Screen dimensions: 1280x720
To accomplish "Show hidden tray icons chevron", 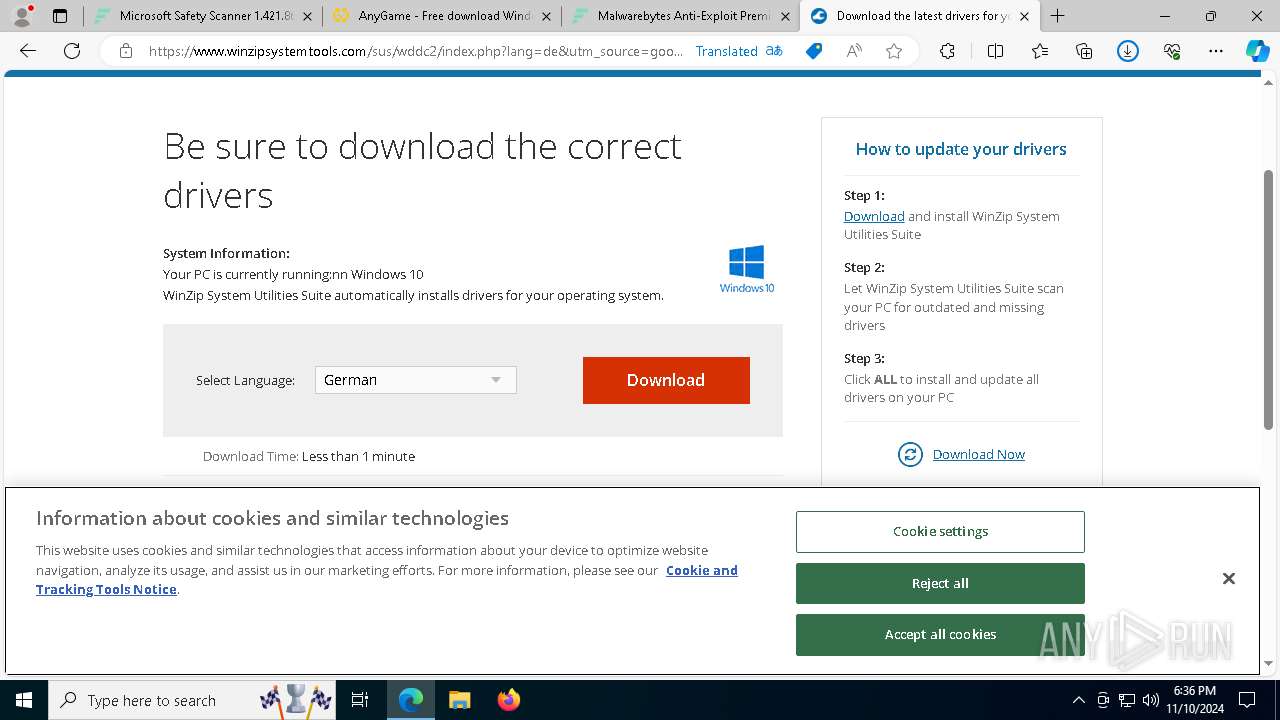I will [1078, 700].
